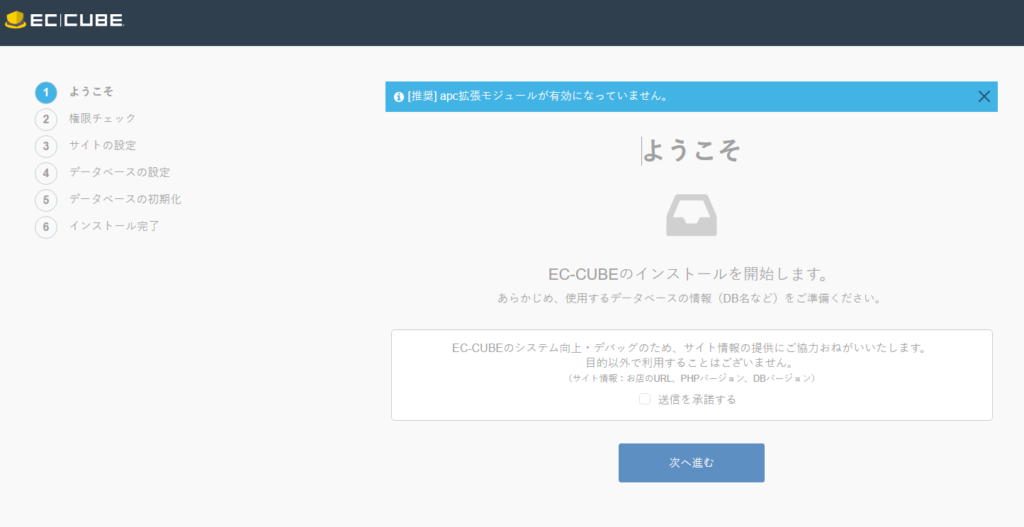
Task: Click the step 2 number circle
Action: click(46, 119)
